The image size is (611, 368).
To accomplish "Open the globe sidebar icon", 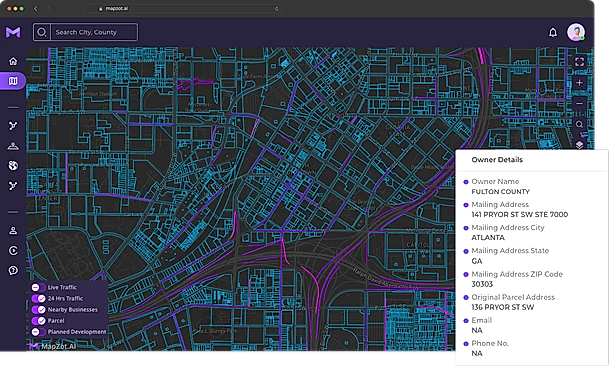I will coord(13,166).
